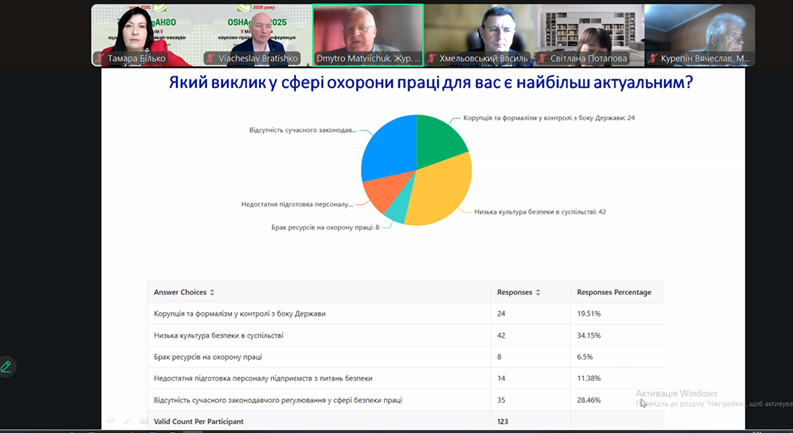Click muted microphone icon beside Тамара Білько
The image size is (793, 433).
click(x=100, y=58)
